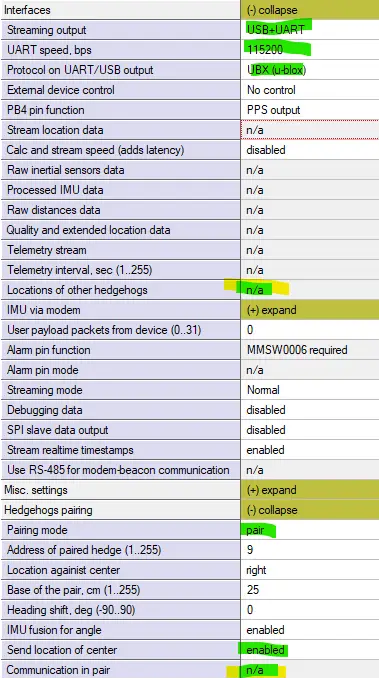This screenshot has height=679, width=379.
Task: Collapse the Hedgehogs pairing section
Action: [x=310, y=510]
